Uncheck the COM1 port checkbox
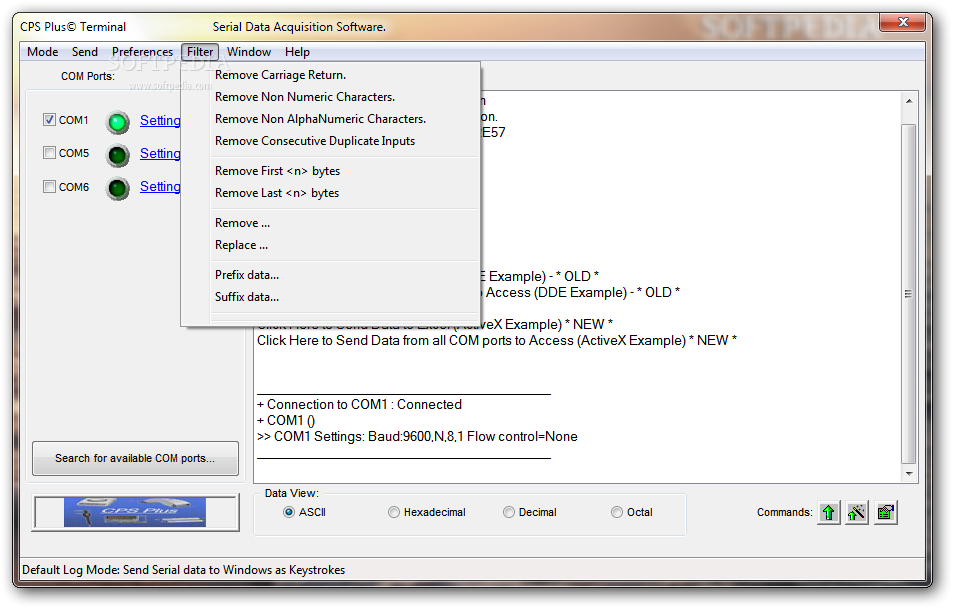The height and width of the screenshot is (608, 953). point(49,120)
